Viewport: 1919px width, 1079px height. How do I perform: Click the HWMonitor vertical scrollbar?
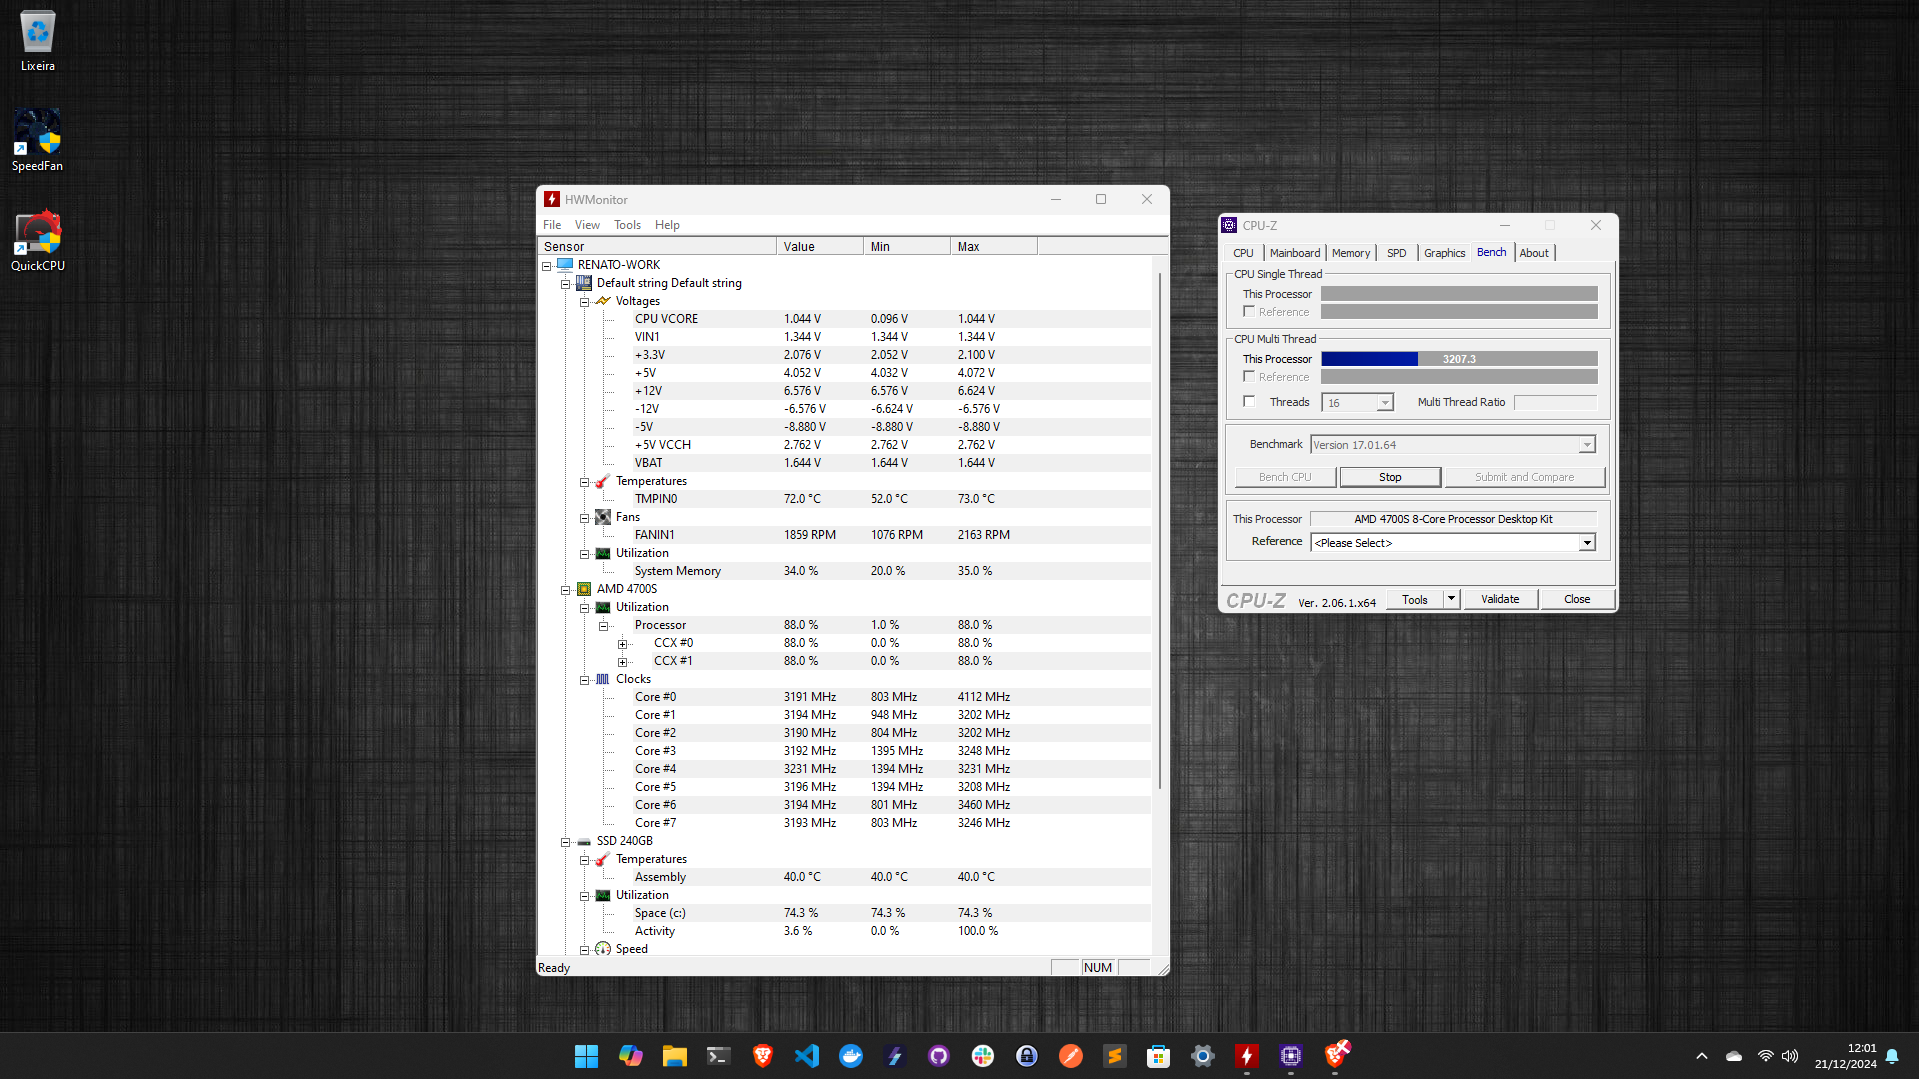tap(1159, 529)
